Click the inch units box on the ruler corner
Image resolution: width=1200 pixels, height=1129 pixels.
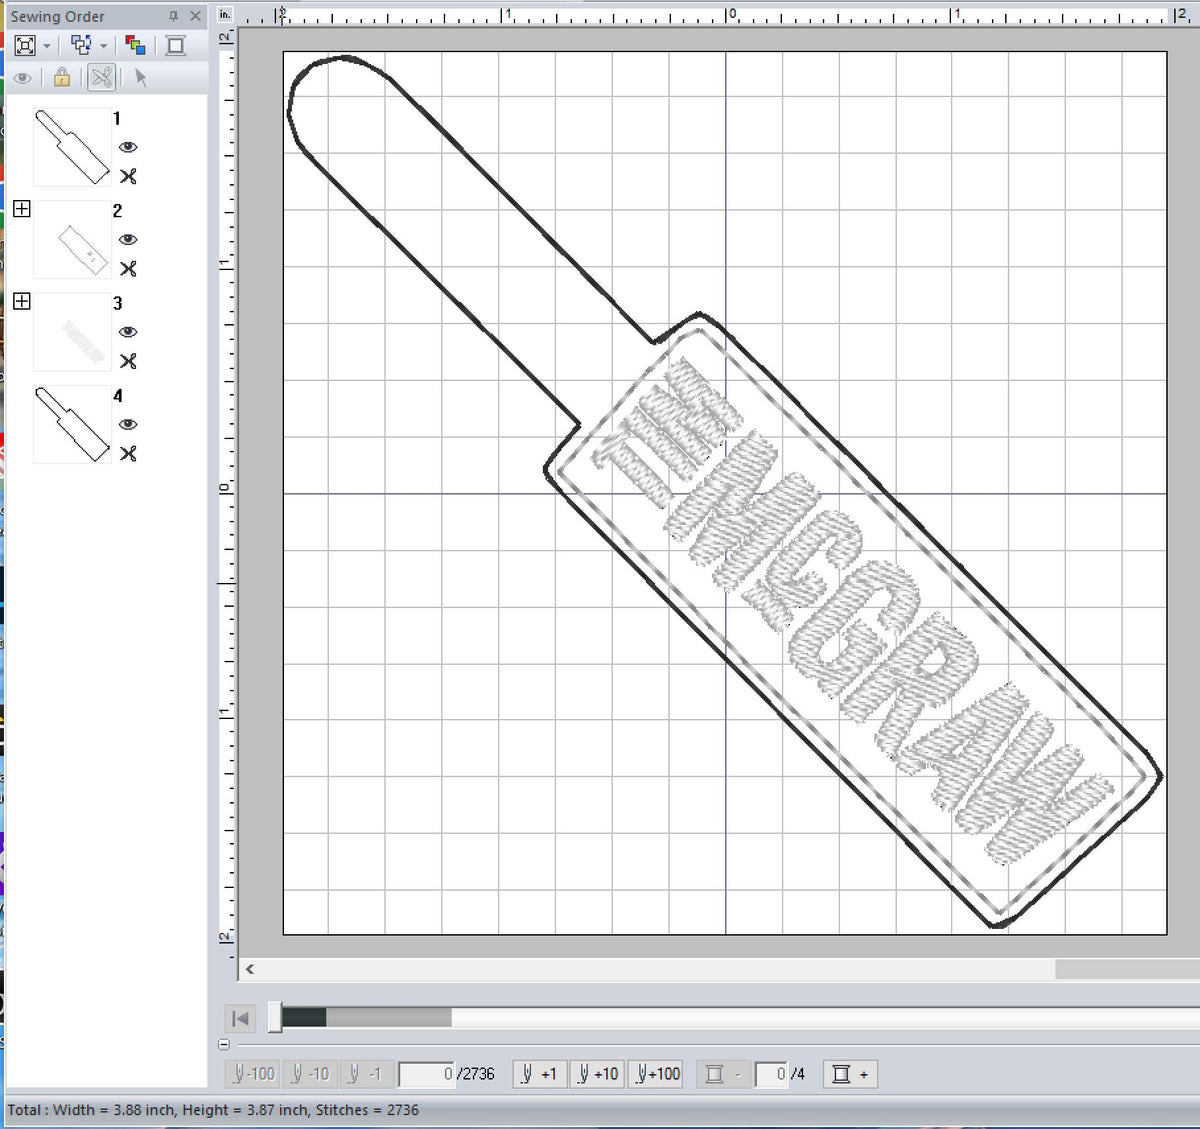[x=224, y=15]
